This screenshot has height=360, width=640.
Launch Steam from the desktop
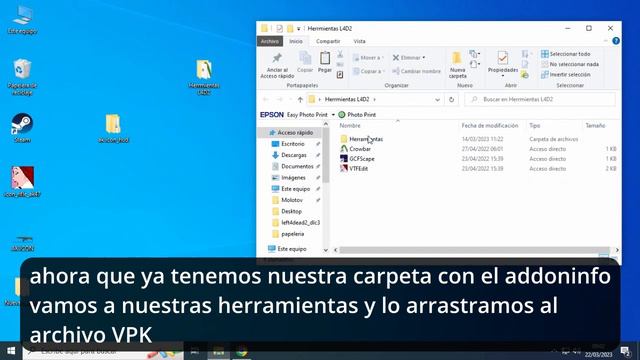[22, 128]
